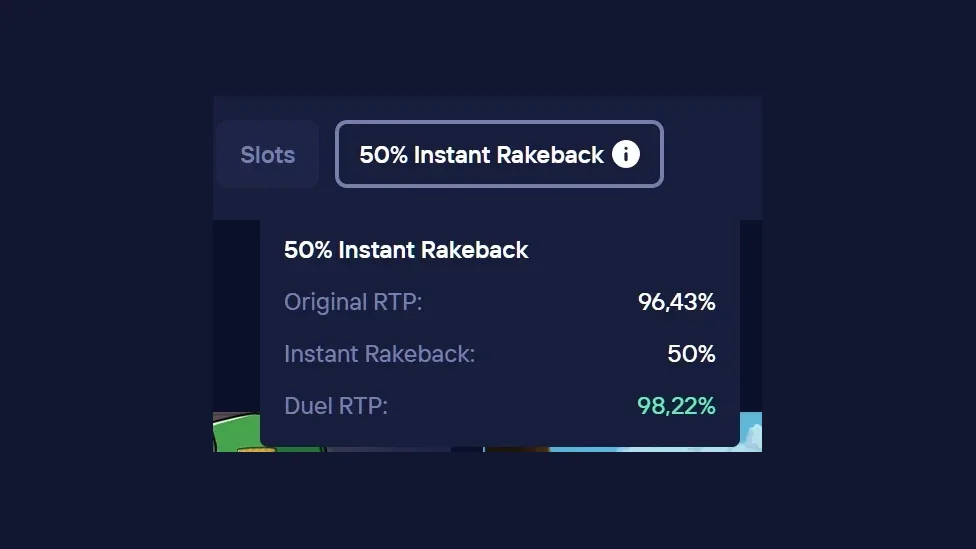Select the green 98,22% Duel RTP value
This screenshot has height=549, width=976.
(x=677, y=406)
